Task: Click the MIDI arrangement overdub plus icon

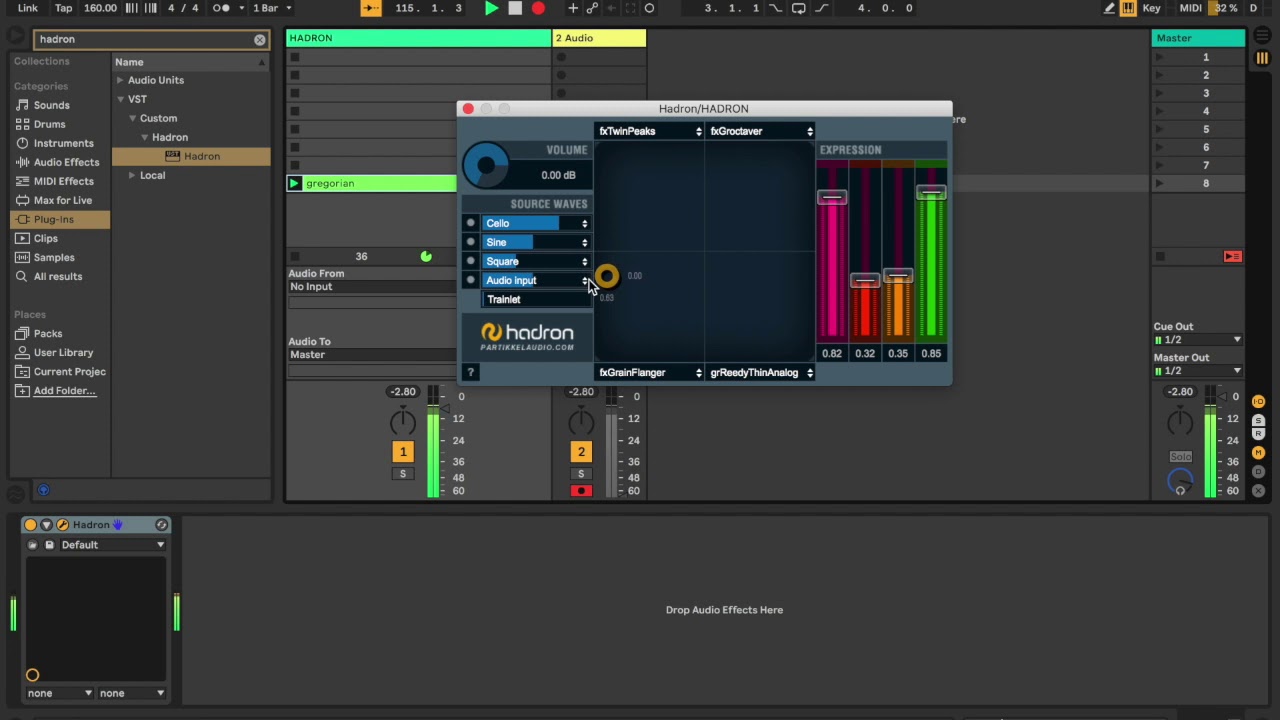Action: point(573,8)
